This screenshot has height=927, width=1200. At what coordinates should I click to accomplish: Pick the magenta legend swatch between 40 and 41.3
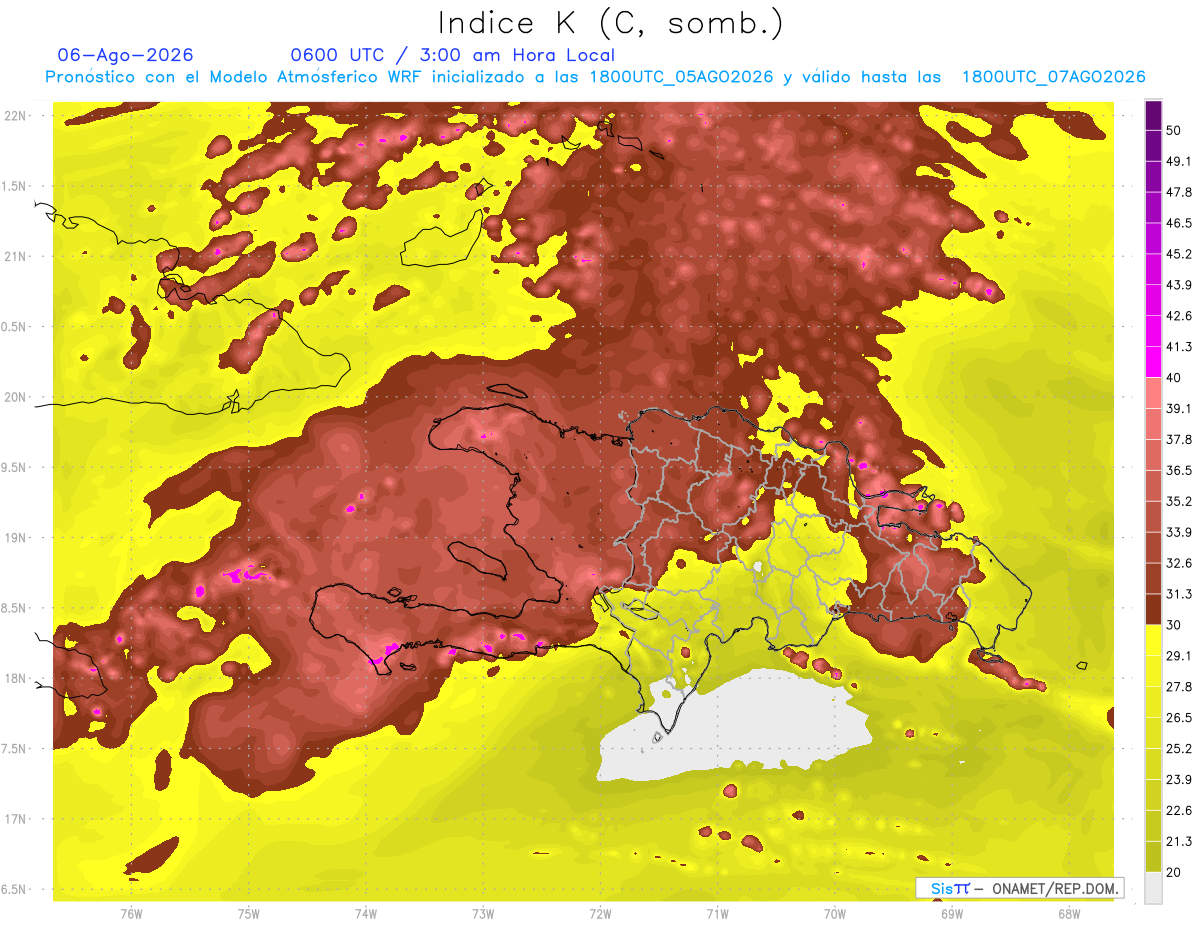pyautogui.click(x=1153, y=361)
